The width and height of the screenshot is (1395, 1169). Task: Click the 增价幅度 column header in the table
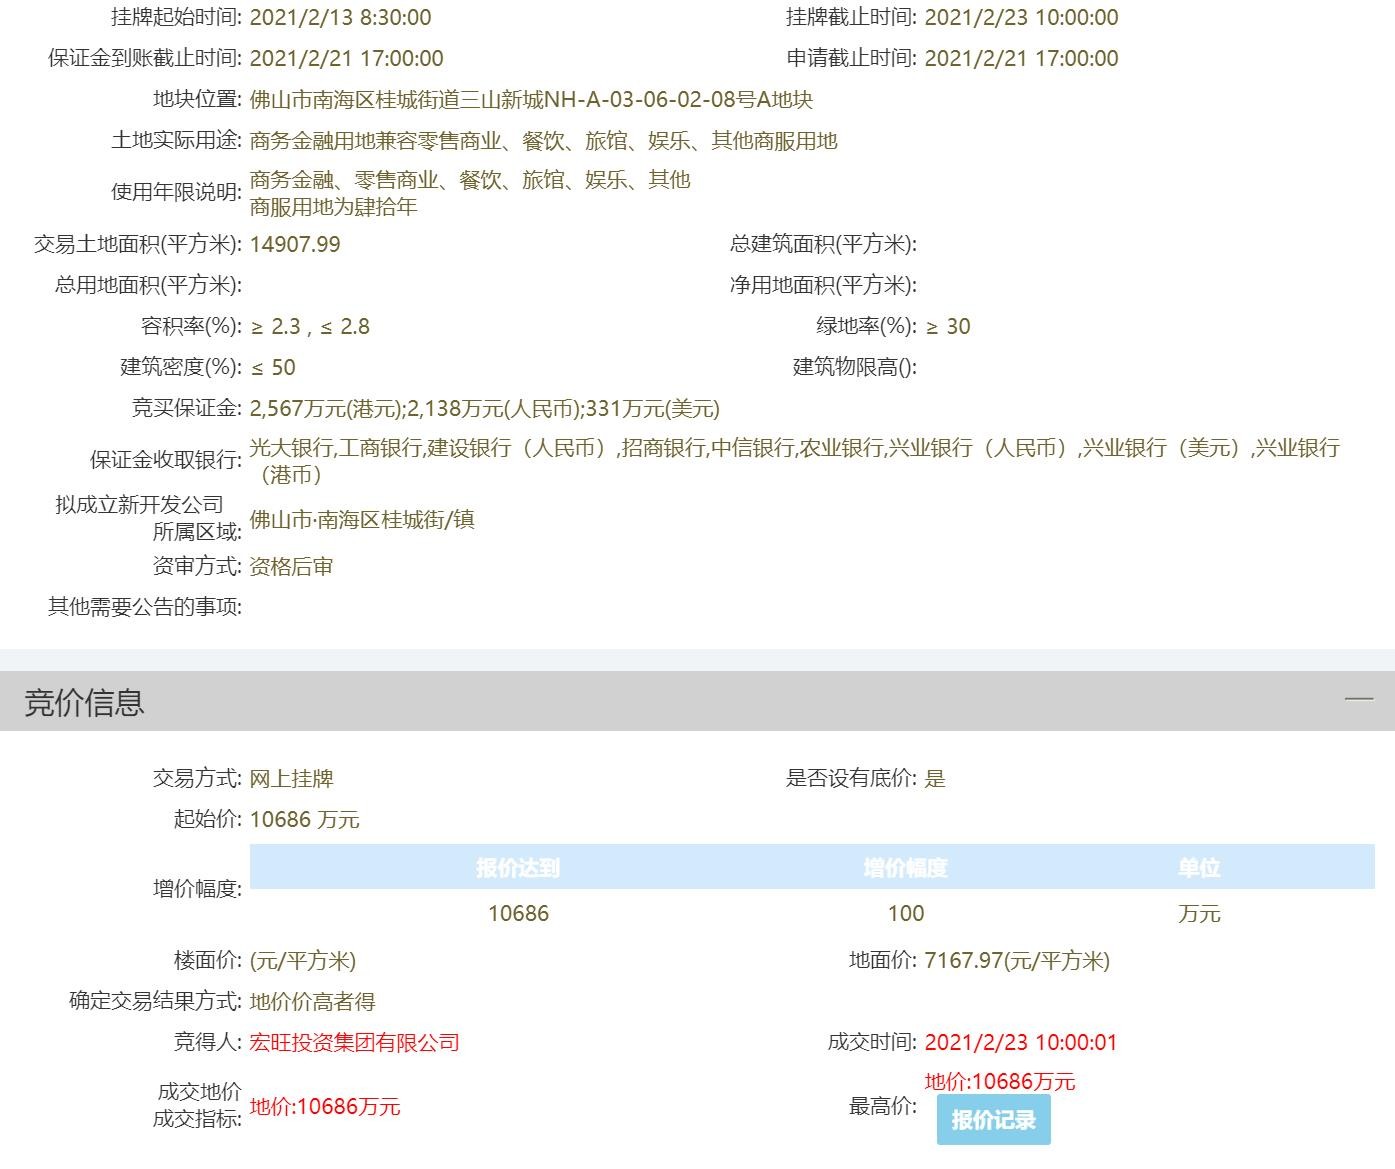[905, 868]
